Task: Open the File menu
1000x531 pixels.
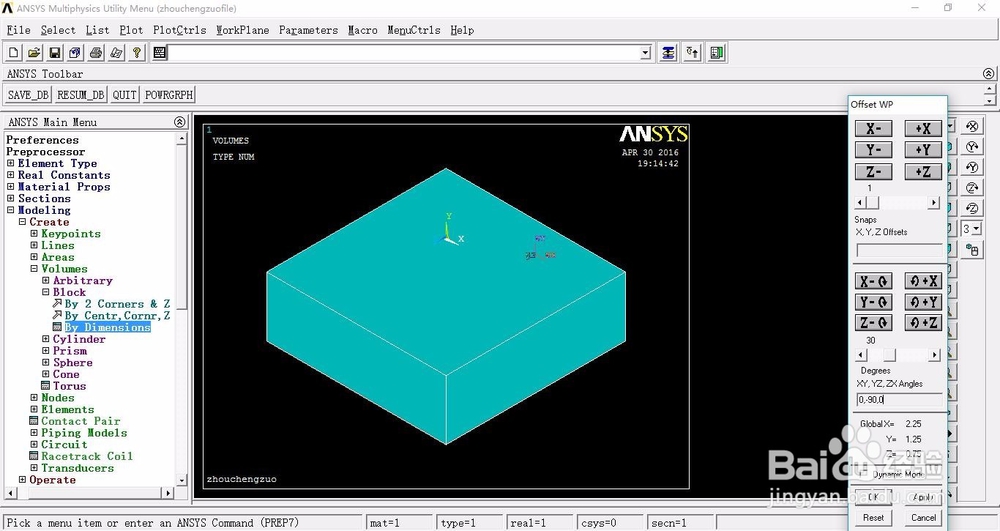Action: coord(18,30)
